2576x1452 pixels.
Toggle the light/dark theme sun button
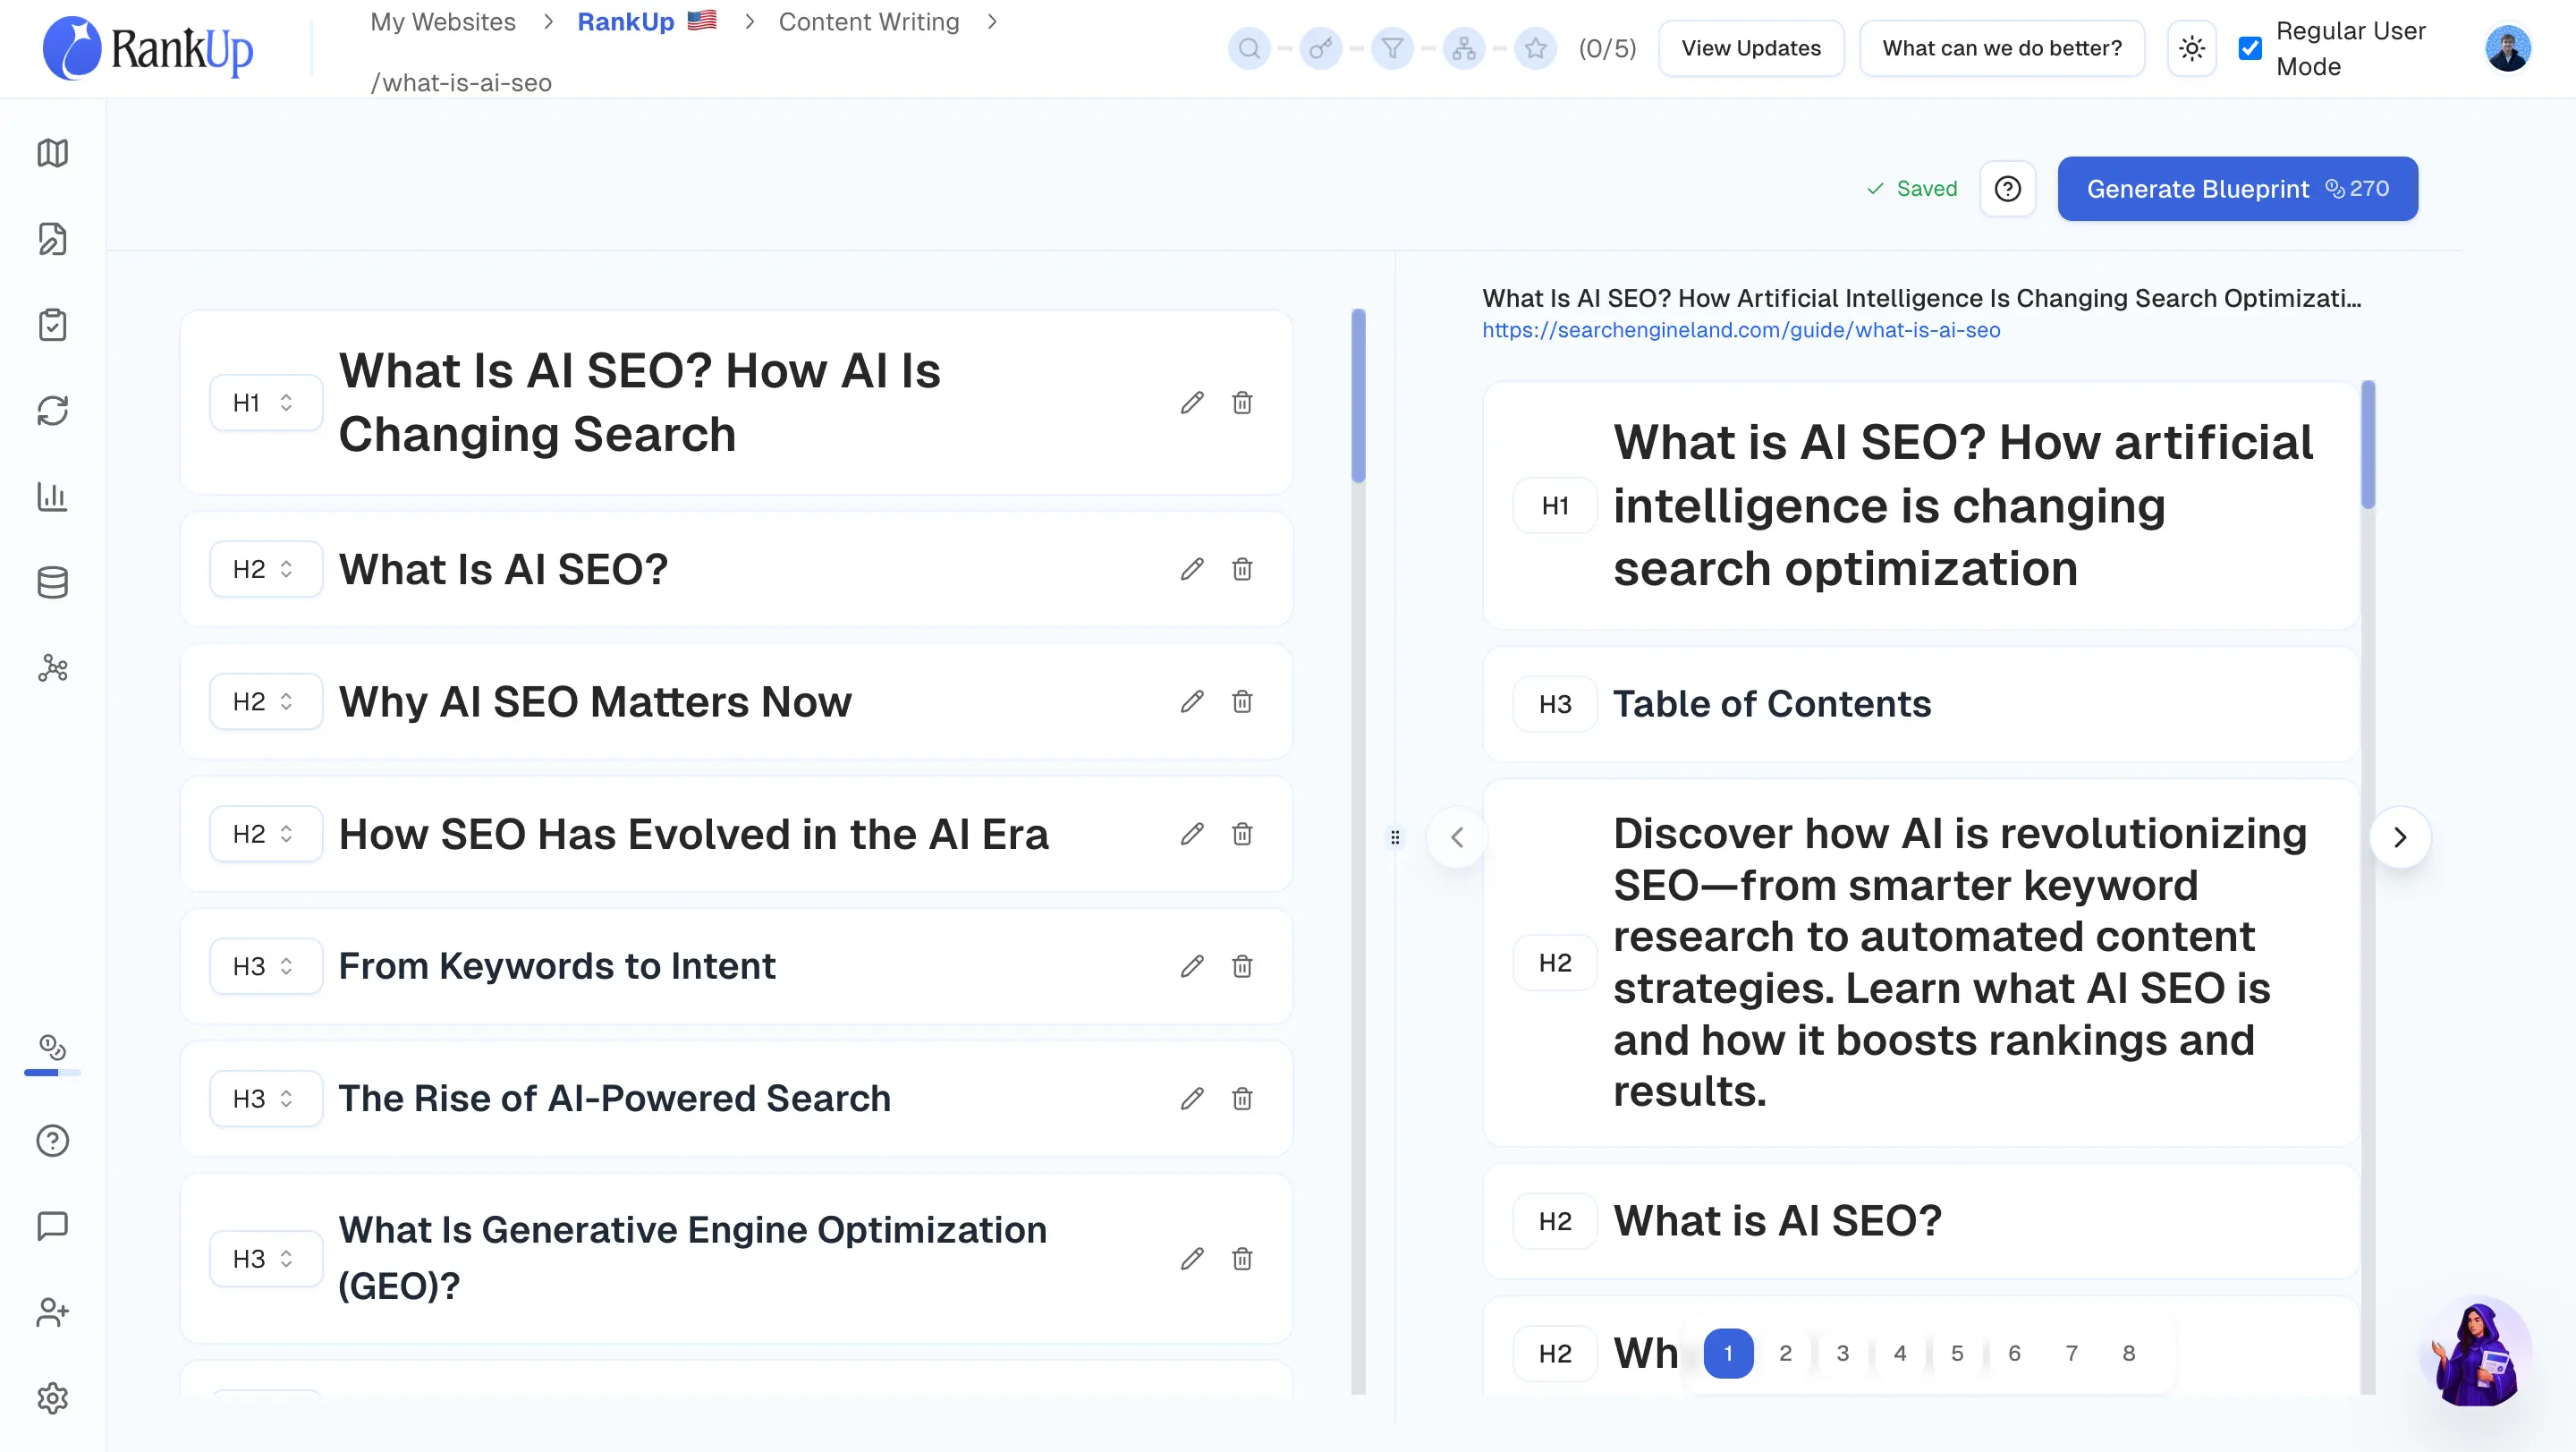[x=2191, y=48]
